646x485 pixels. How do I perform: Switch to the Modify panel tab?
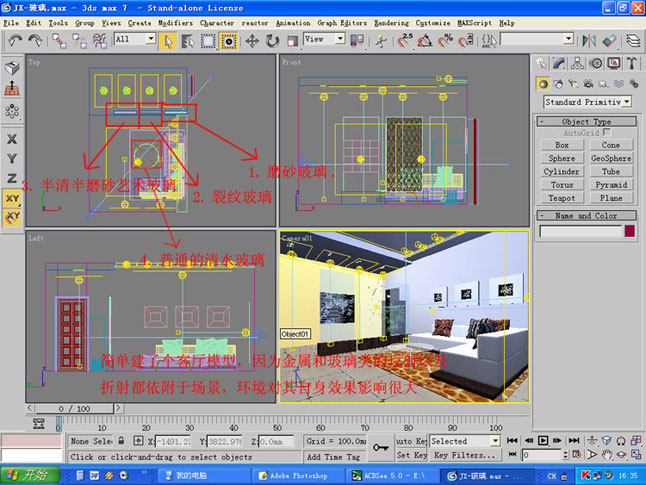559,63
